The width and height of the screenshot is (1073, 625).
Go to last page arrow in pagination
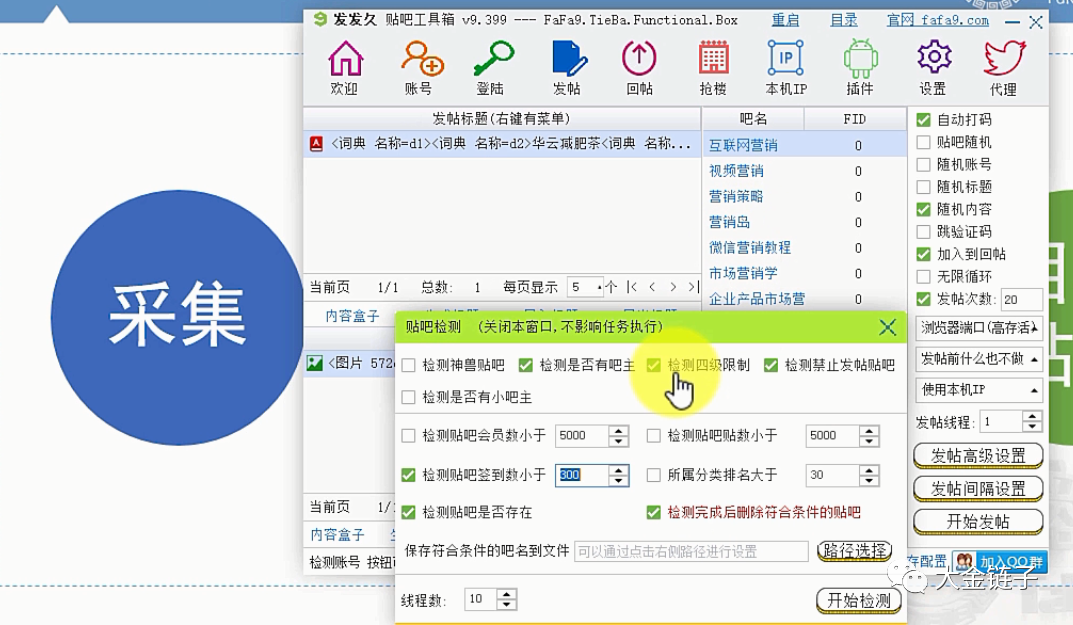[693, 287]
